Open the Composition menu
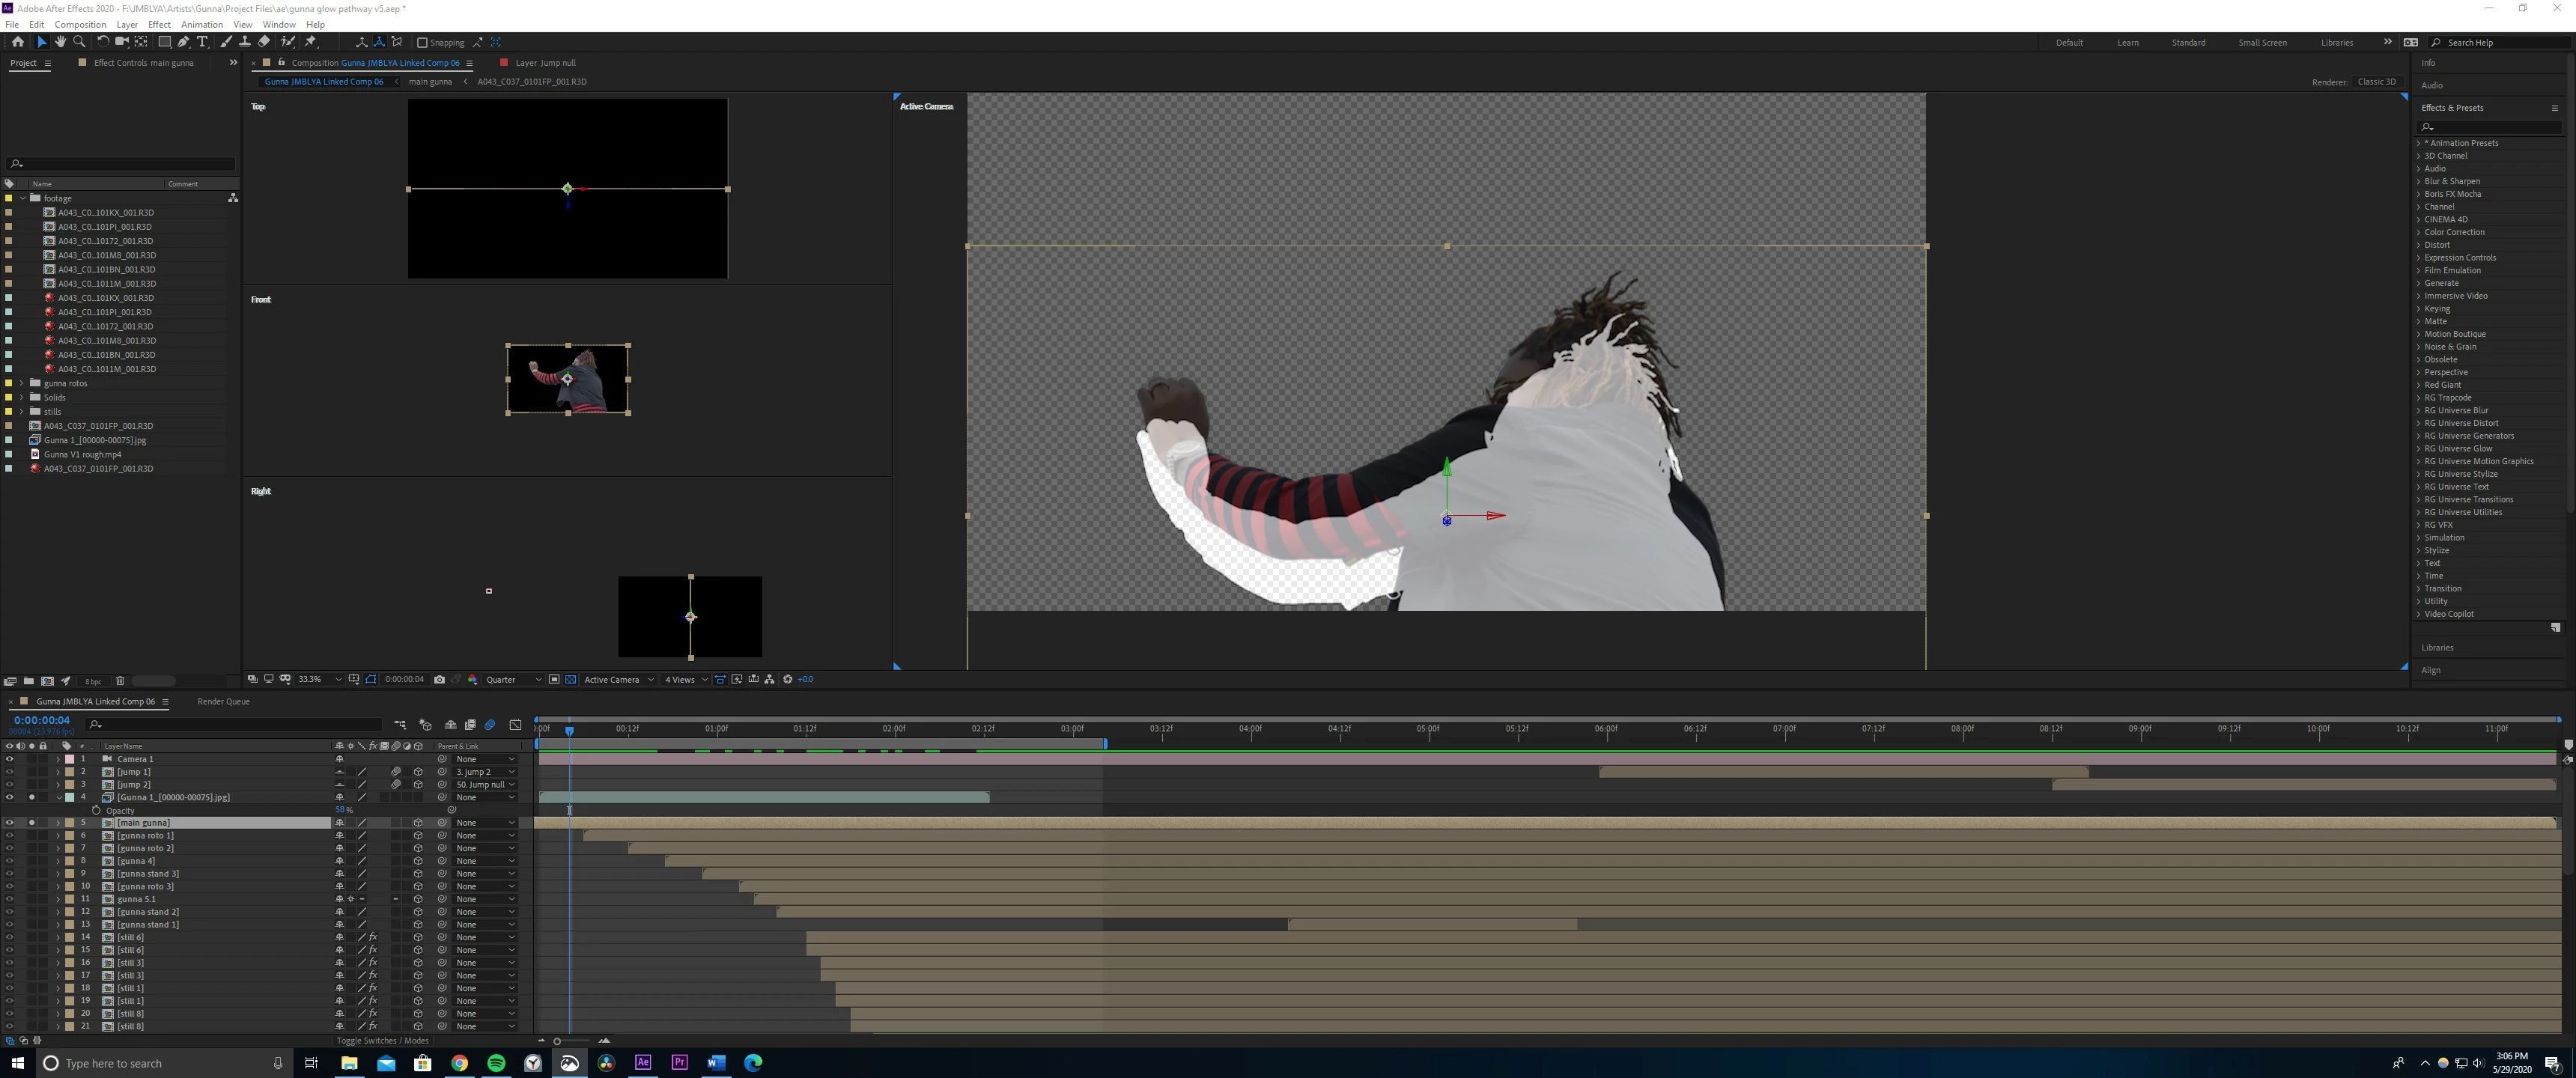This screenshot has height=1078, width=2576. (x=80, y=24)
